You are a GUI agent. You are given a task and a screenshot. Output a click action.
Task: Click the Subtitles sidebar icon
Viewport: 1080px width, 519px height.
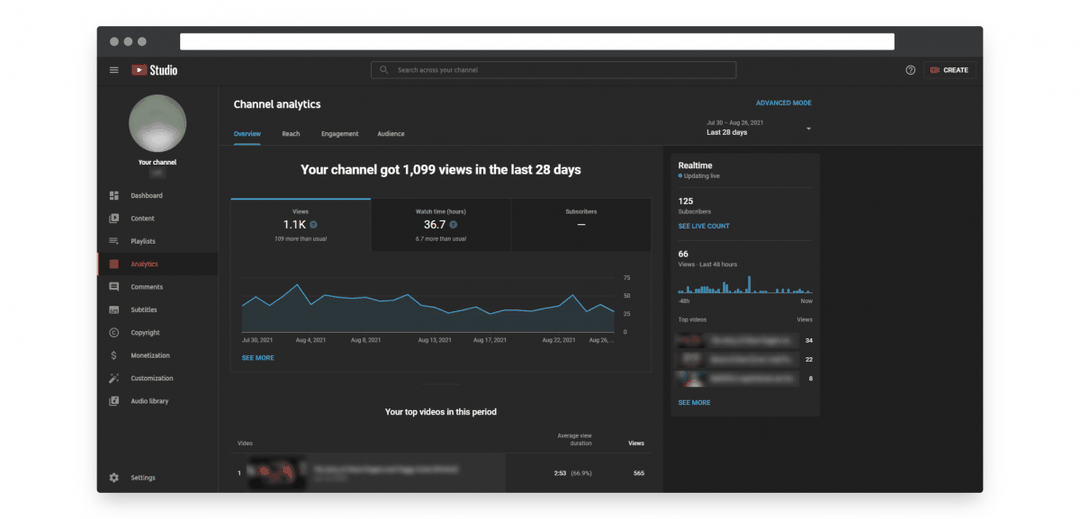tap(114, 310)
